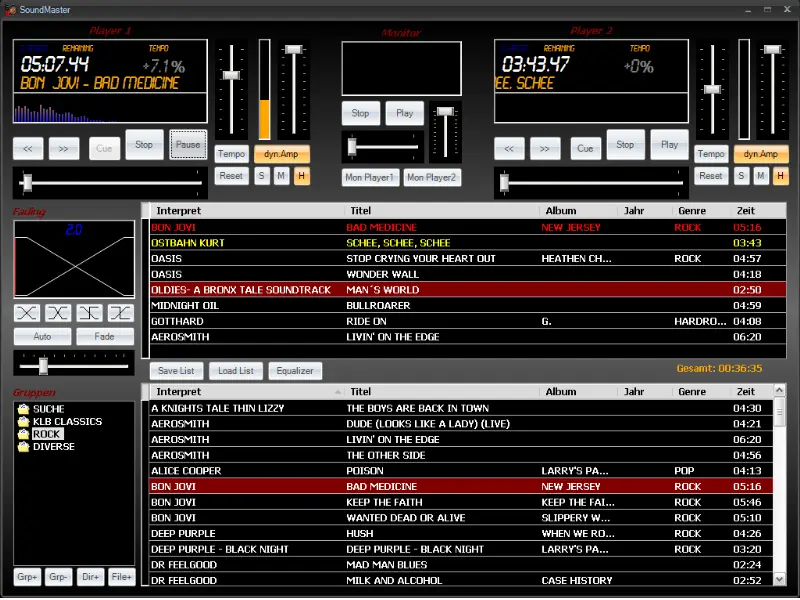The width and height of the screenshot is (800, 600).
Task: Click the Save List button
Action: click(177, 371)
